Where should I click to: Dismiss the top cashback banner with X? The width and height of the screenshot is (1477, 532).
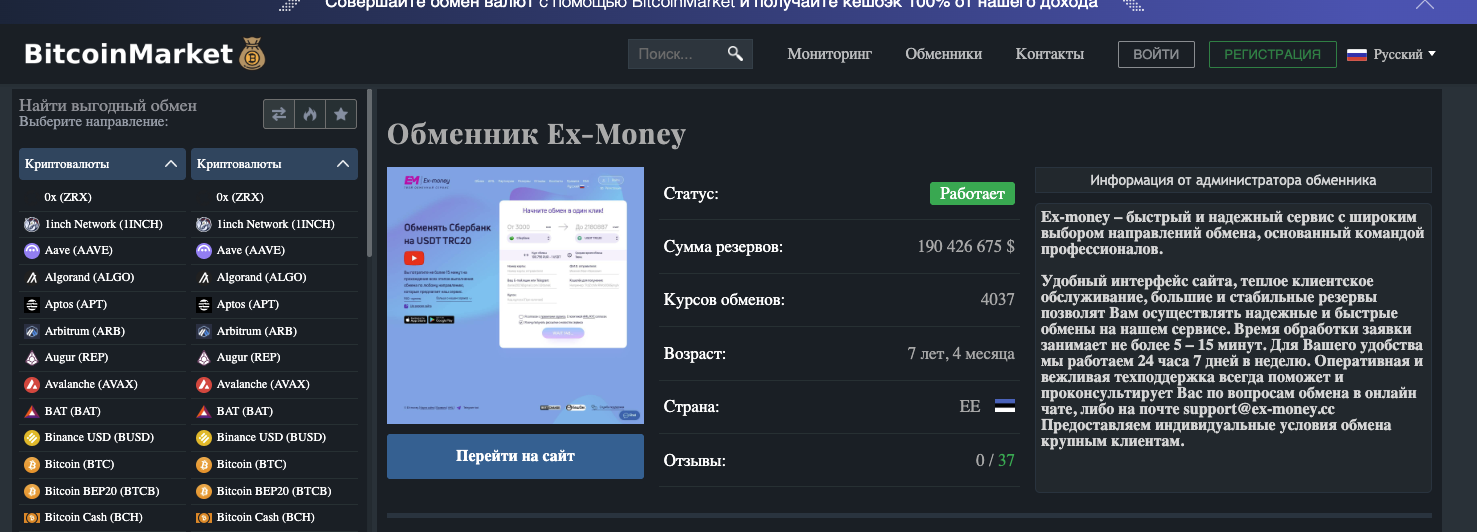coord(1424,4)
